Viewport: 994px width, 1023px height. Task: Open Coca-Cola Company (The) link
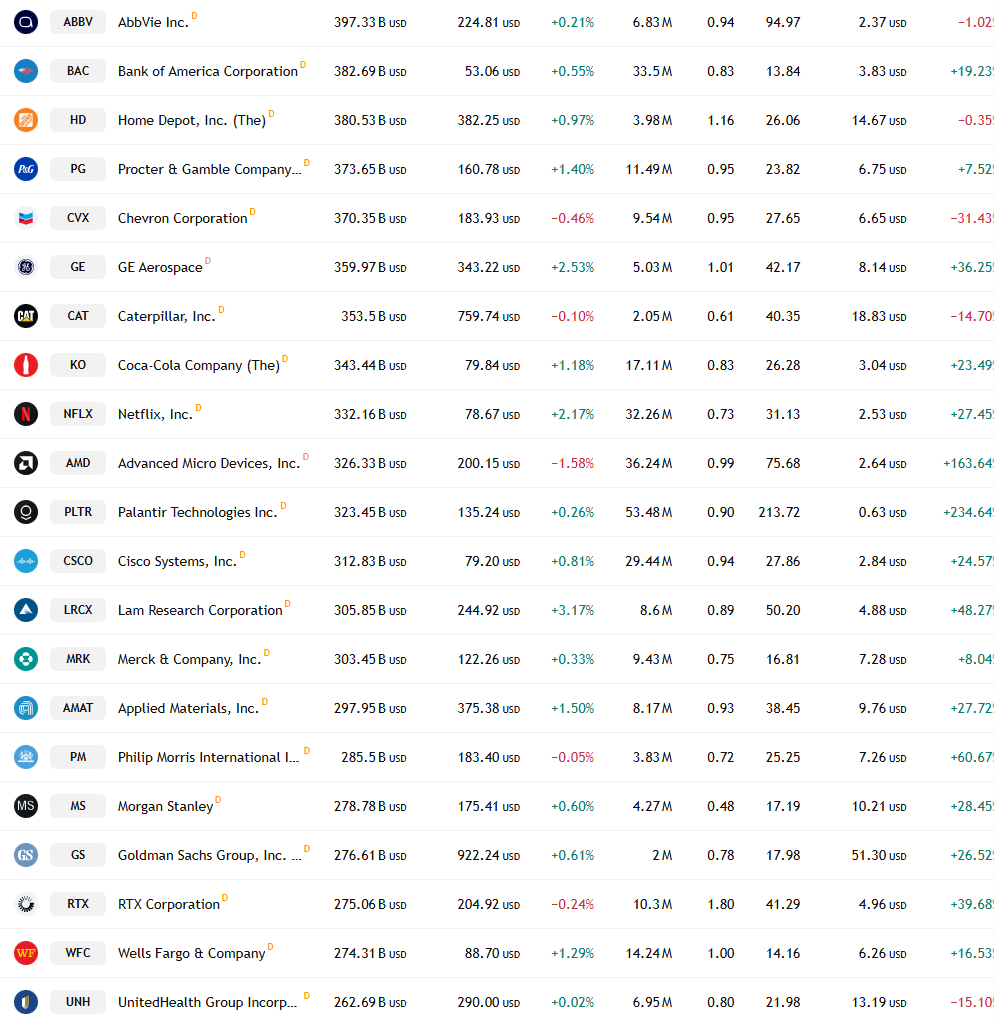199,365
